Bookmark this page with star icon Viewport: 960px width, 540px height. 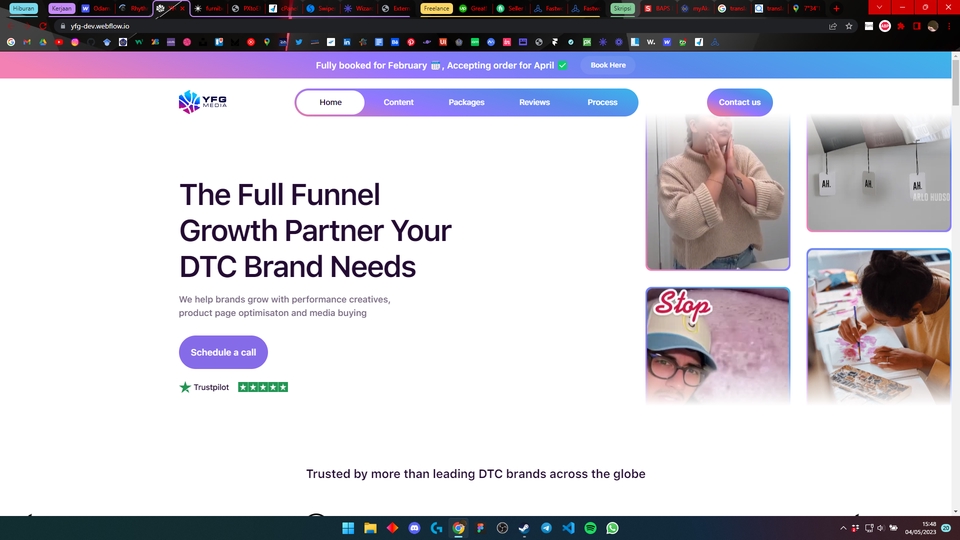(849, 26)
